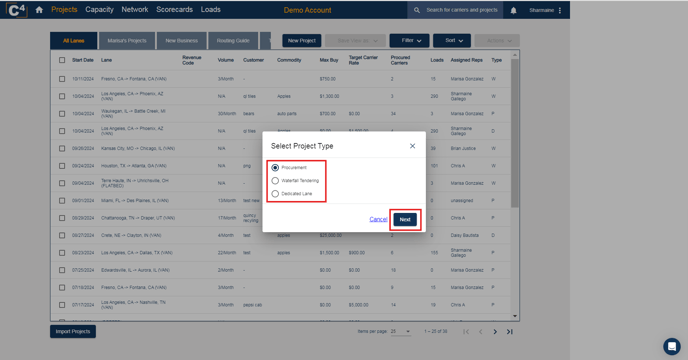Check the Kansas City, MO row checkbox
This screenshot has height=360, width=688.
[62, 148]
